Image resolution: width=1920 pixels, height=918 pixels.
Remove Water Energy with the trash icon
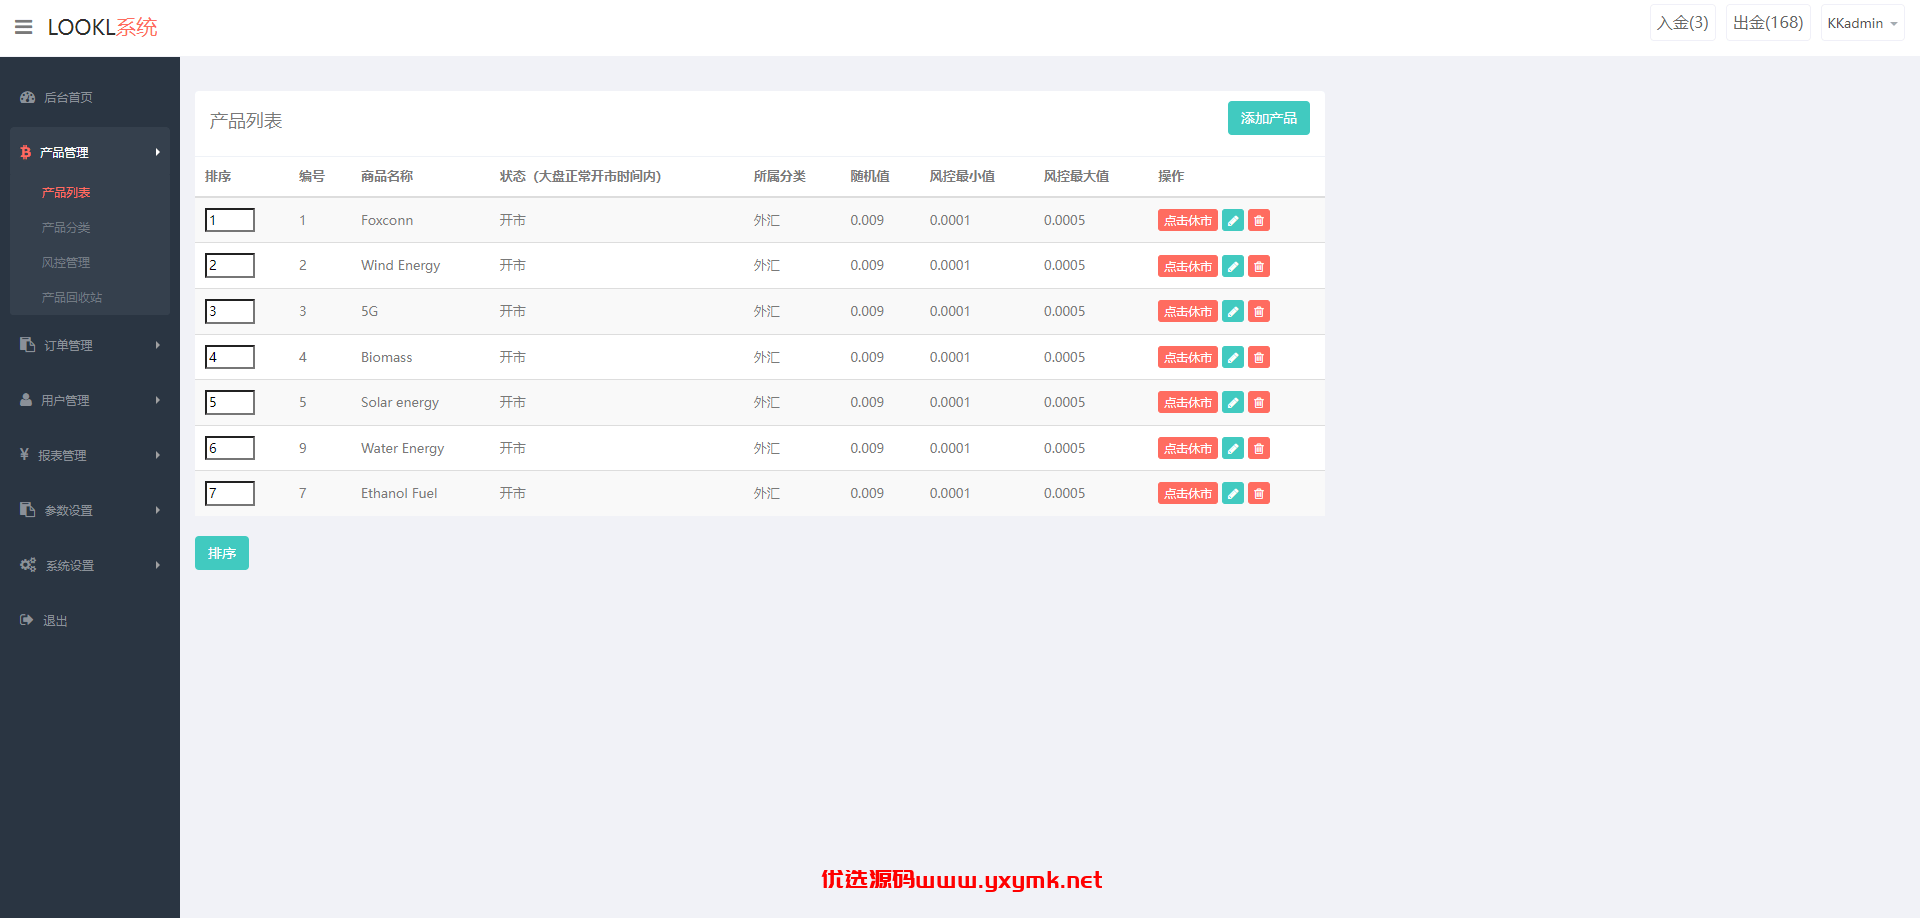[x=1259, y=448]
